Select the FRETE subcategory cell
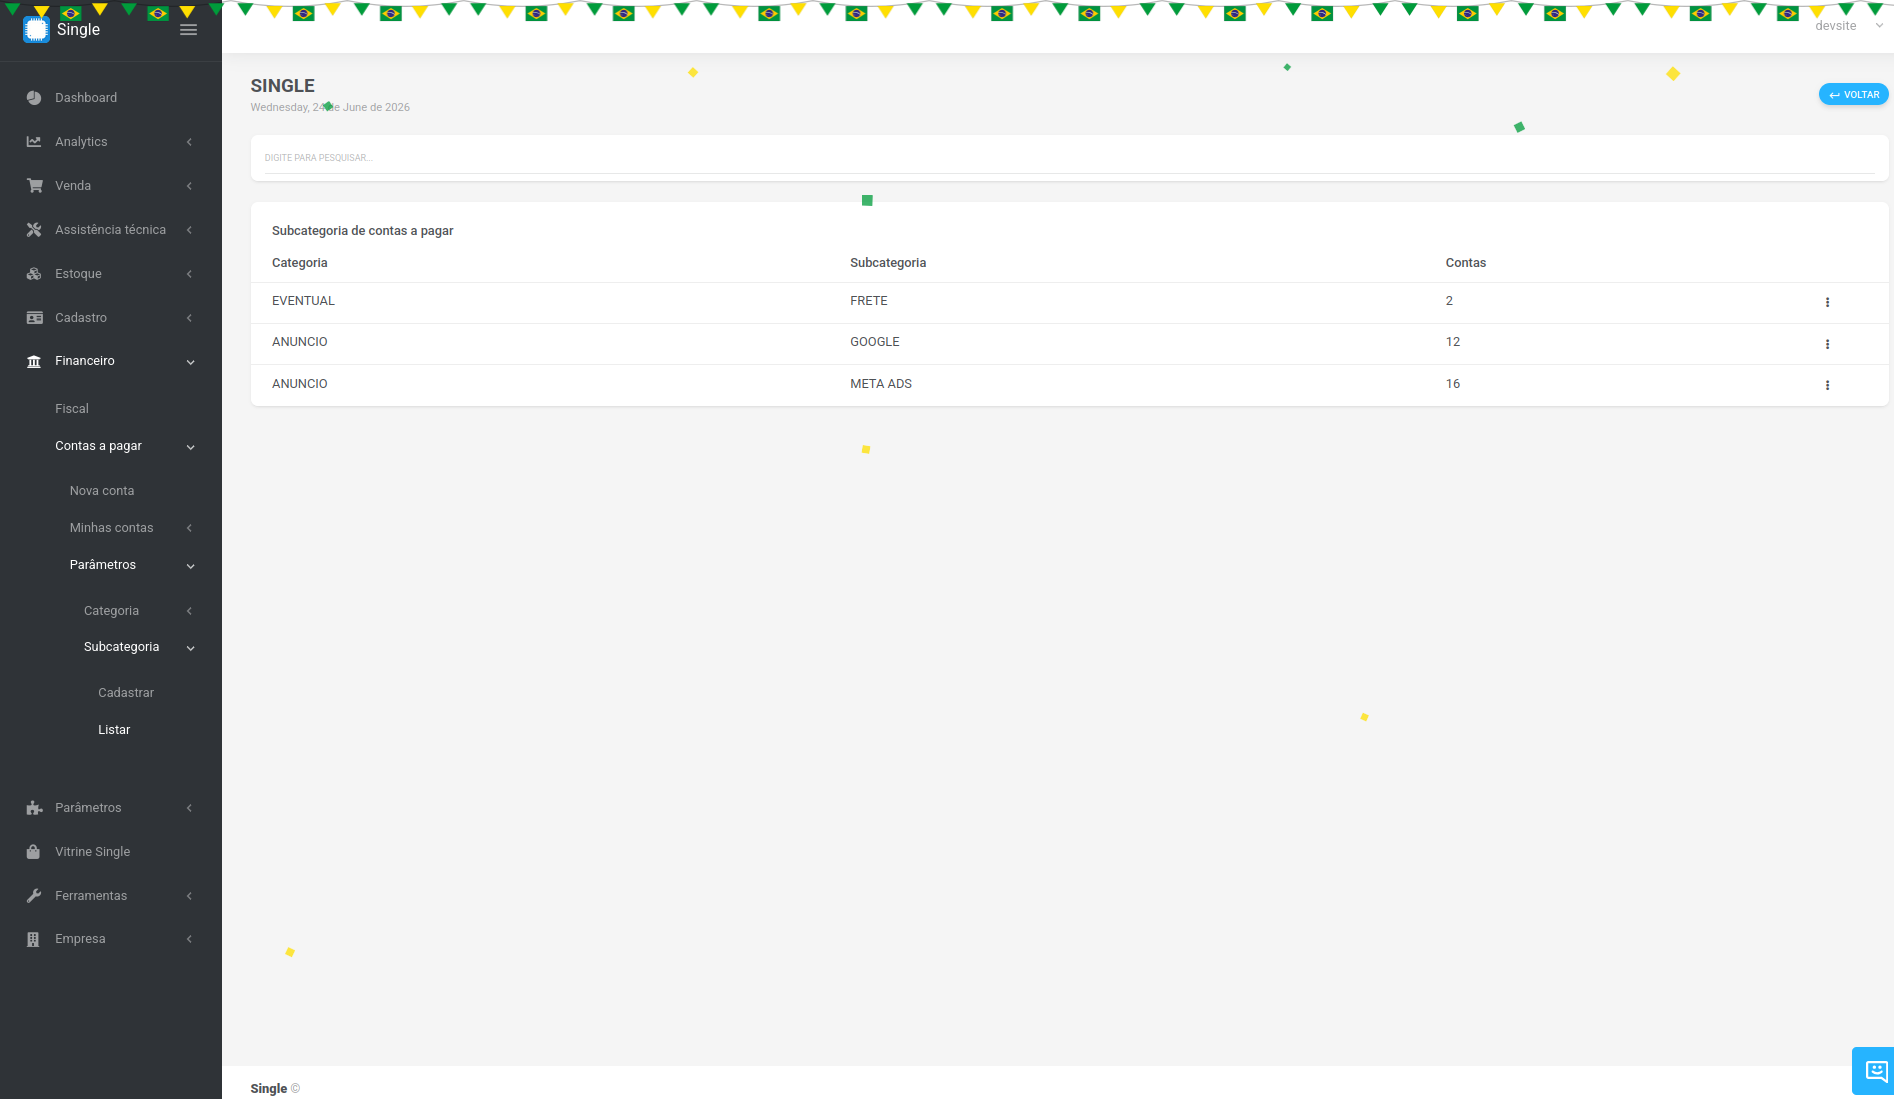The width and height of the screenshot is (1894, 1099). click(x=869, y=301)
